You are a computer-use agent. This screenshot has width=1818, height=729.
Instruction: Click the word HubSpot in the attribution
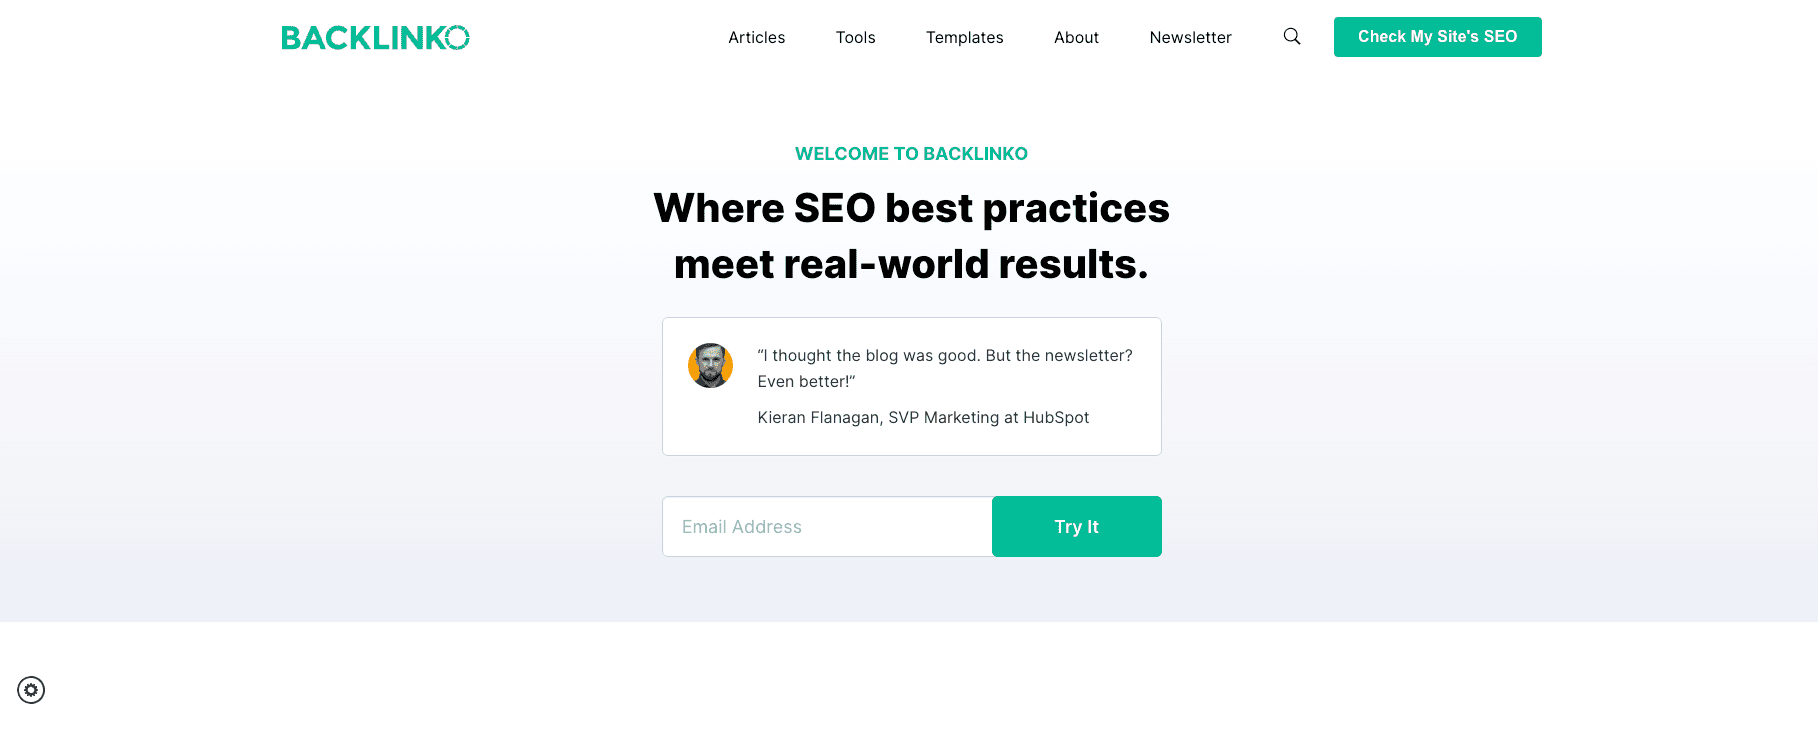click(x=1056, y=418)
